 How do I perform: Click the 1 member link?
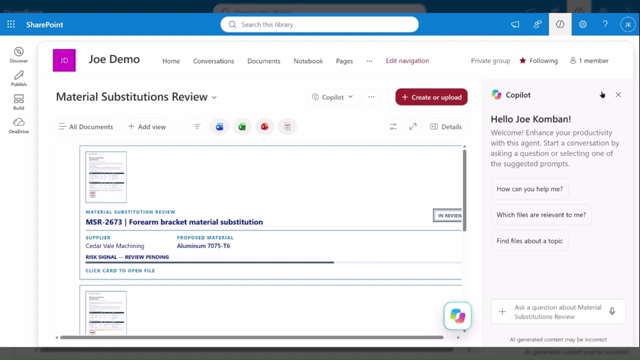589,61
